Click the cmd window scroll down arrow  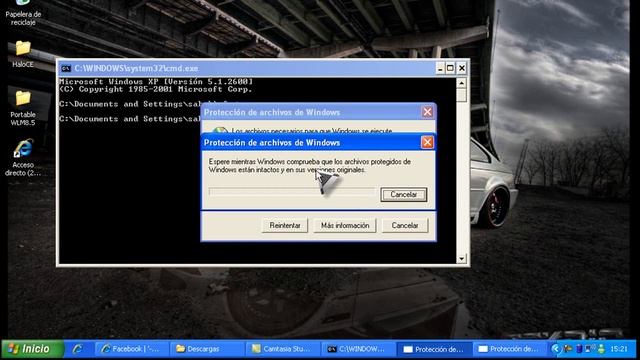(x=461, y=258)
